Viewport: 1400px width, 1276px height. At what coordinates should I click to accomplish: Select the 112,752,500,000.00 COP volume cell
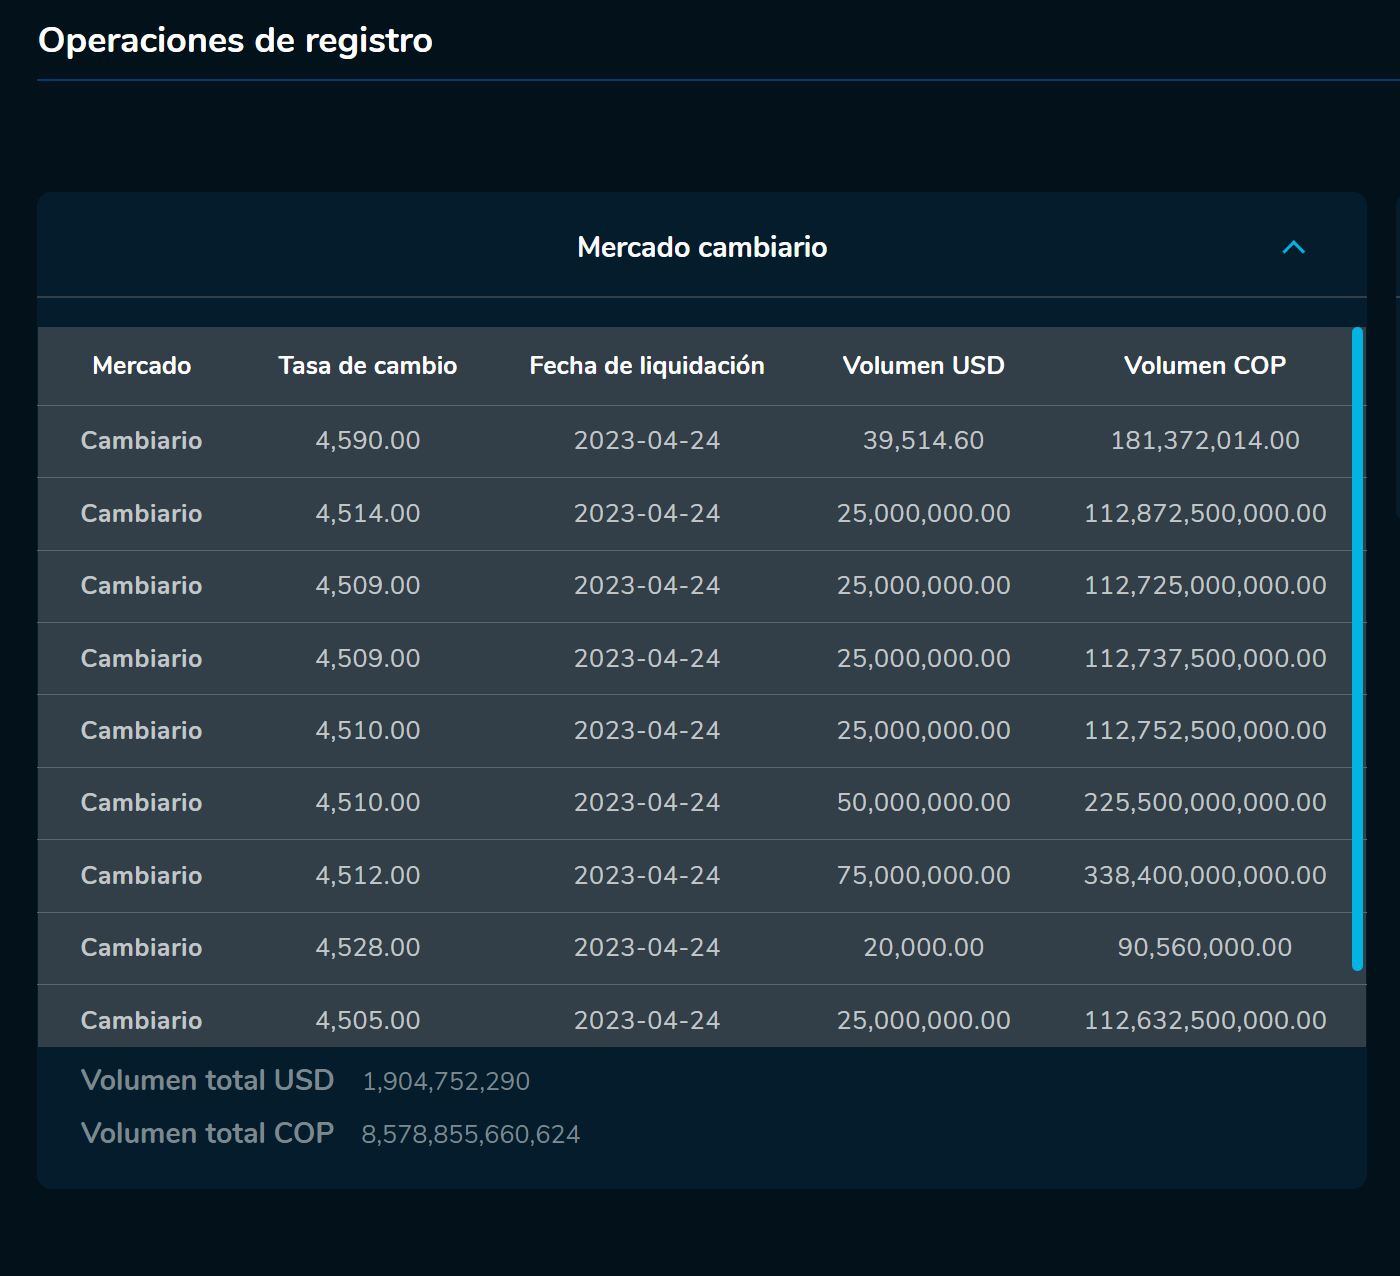pos(1204,731)
